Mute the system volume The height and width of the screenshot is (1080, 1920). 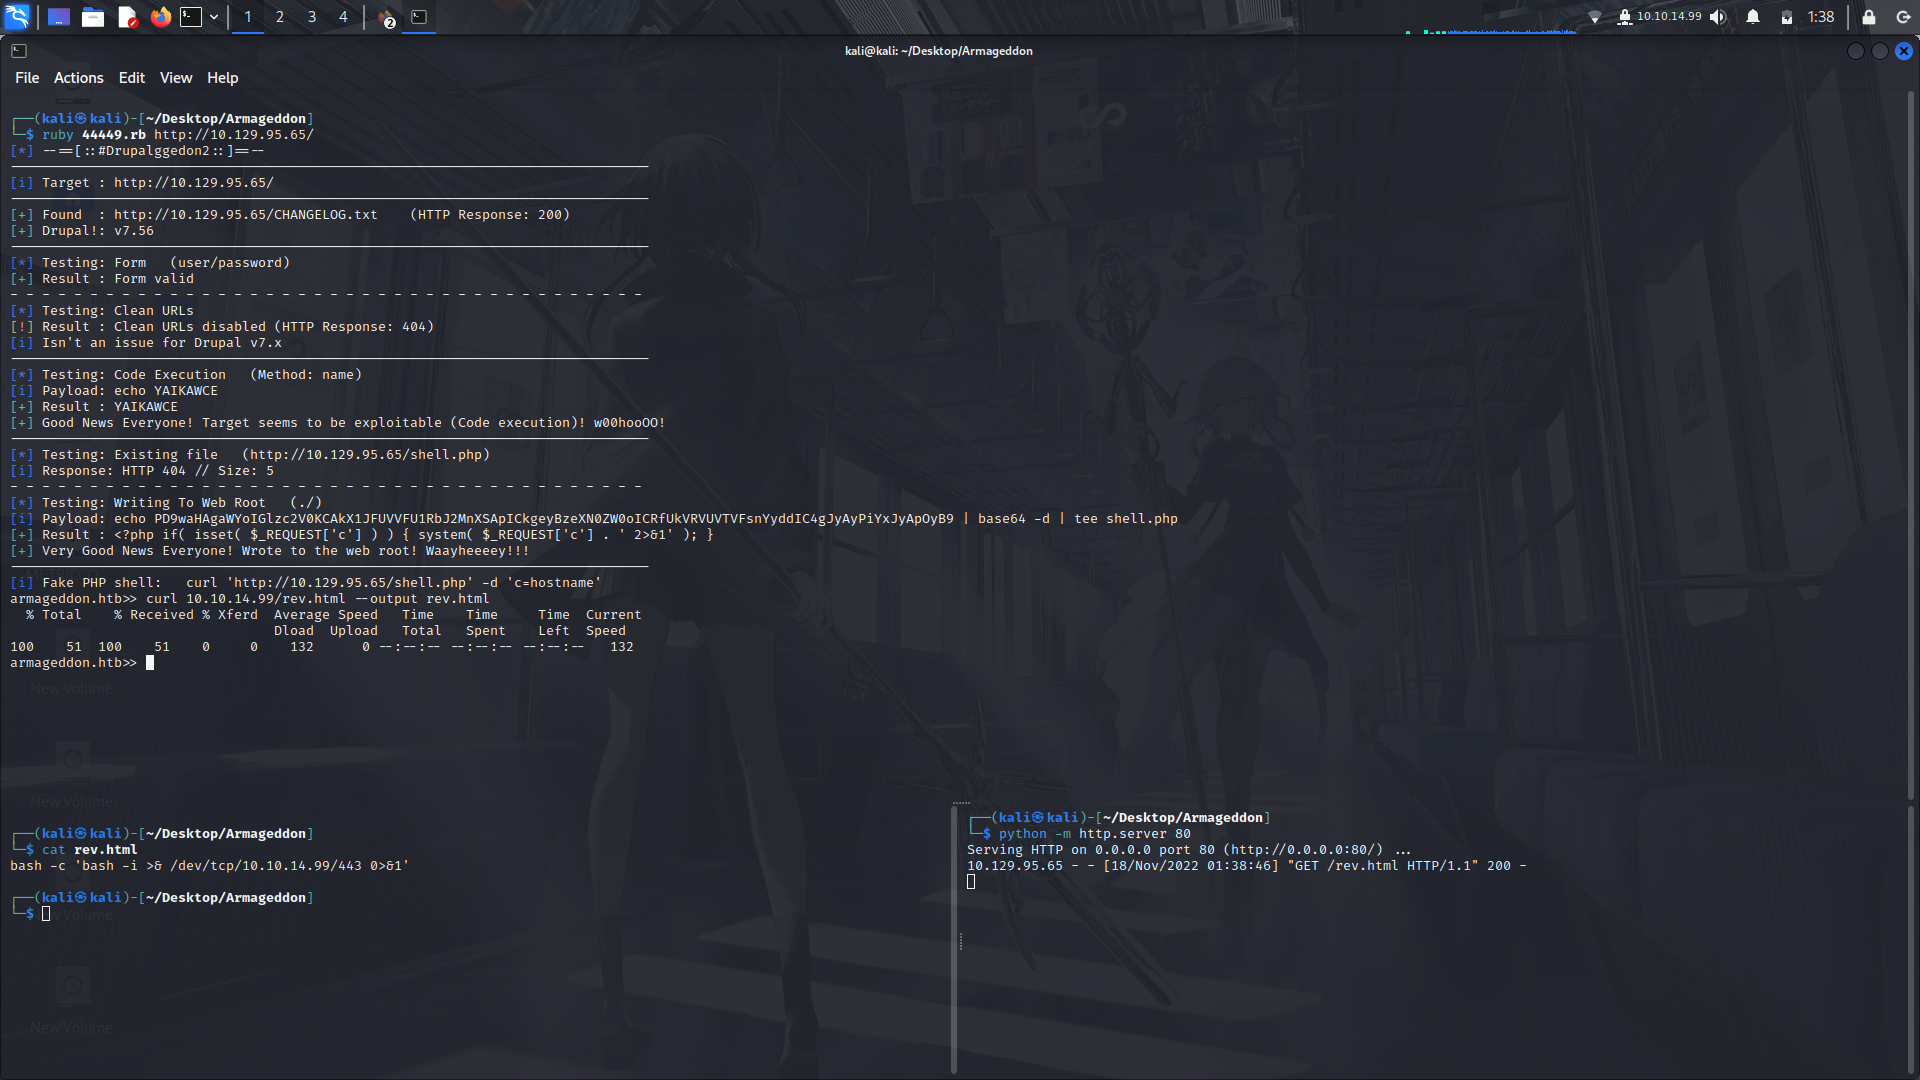point(1718,17)
